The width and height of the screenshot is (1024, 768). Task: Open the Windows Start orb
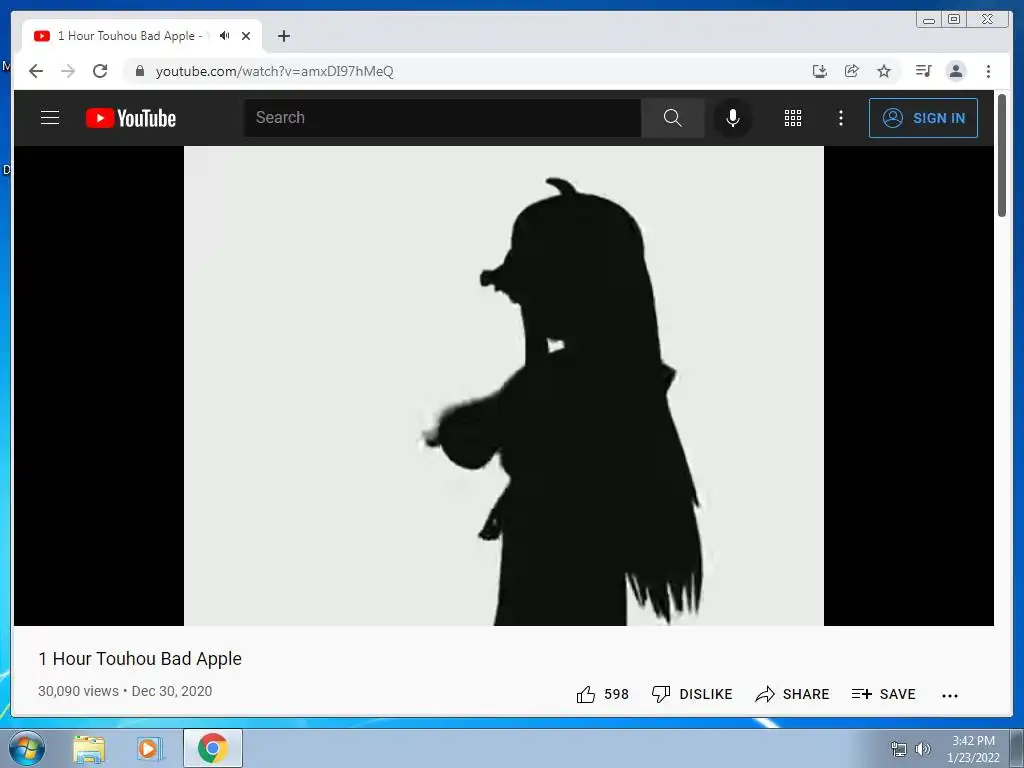(27, 748)
